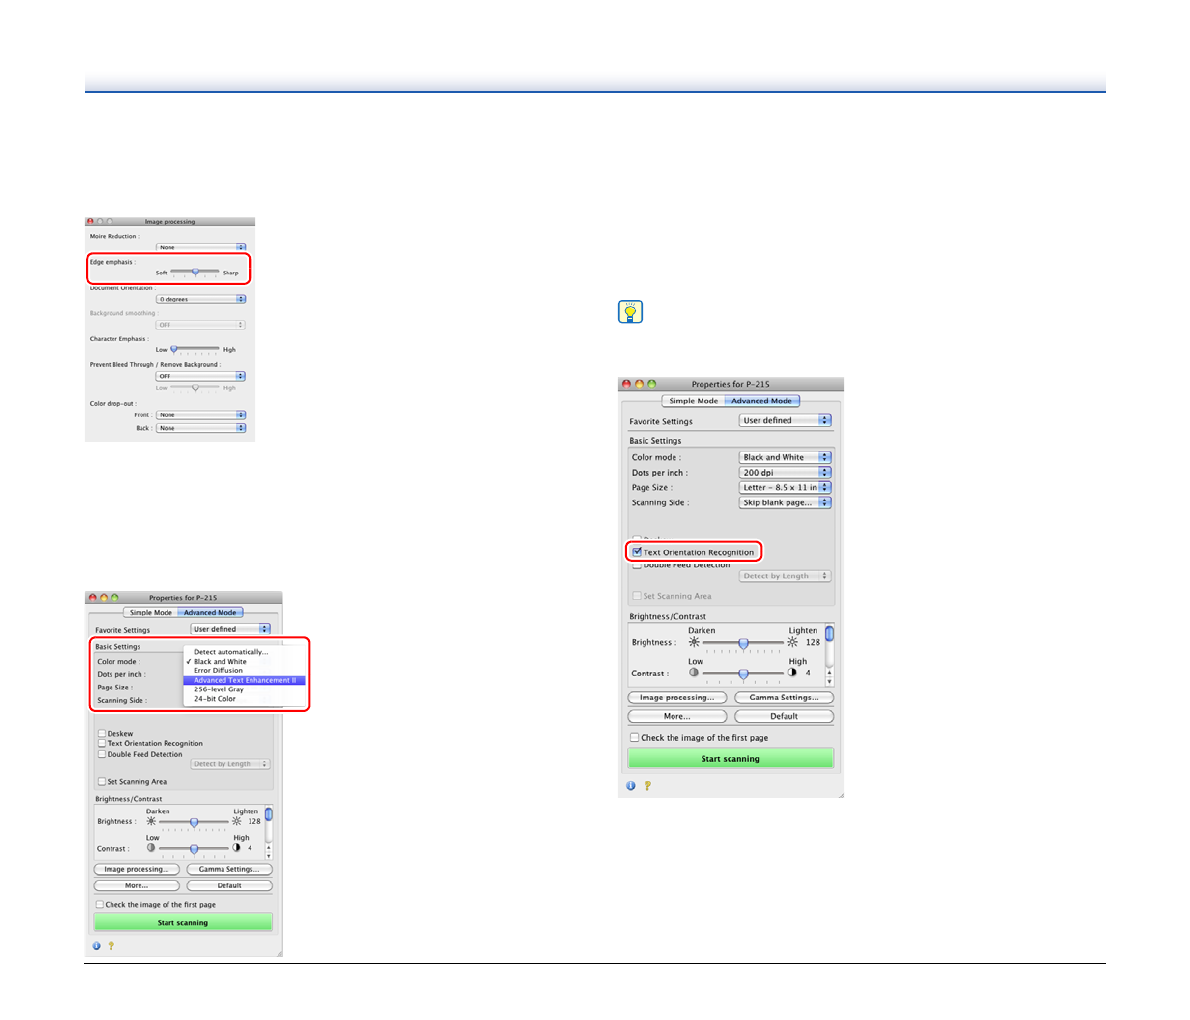
Task: Click High contrast icon in the 200 dpi window
Action: tap(792, 673)
